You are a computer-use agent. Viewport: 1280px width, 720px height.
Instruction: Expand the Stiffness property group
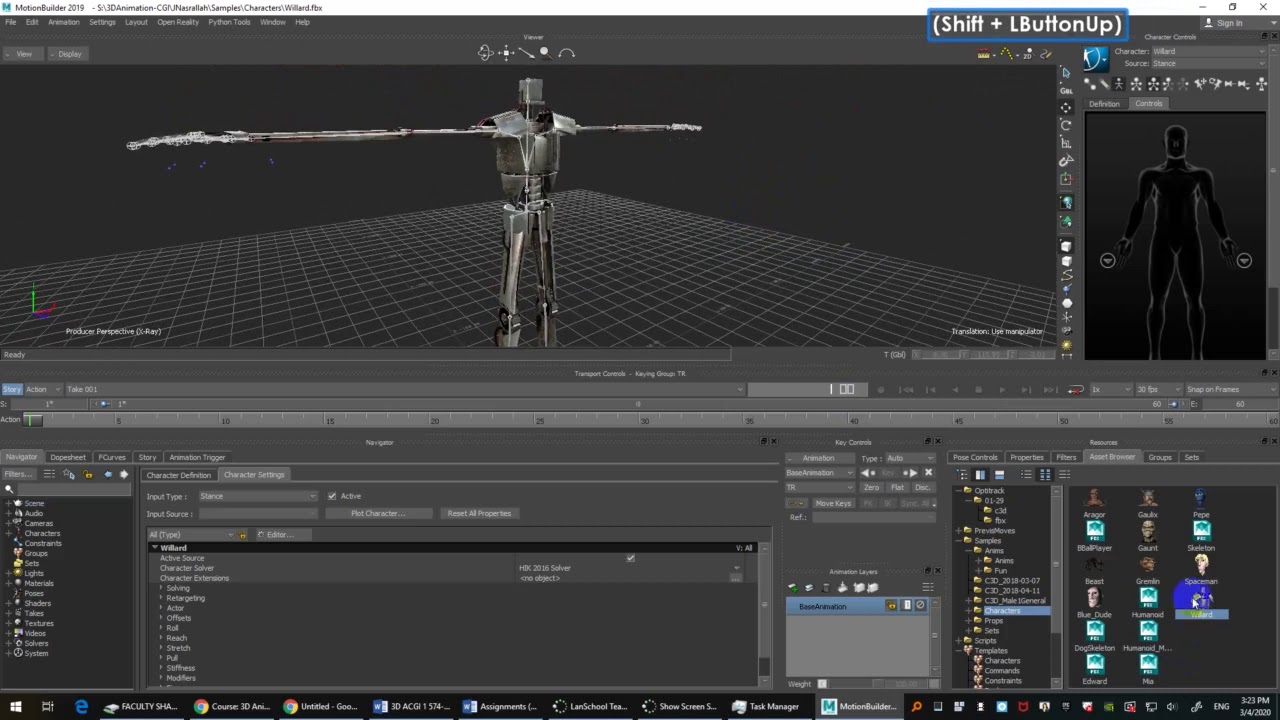coord(161,668)
